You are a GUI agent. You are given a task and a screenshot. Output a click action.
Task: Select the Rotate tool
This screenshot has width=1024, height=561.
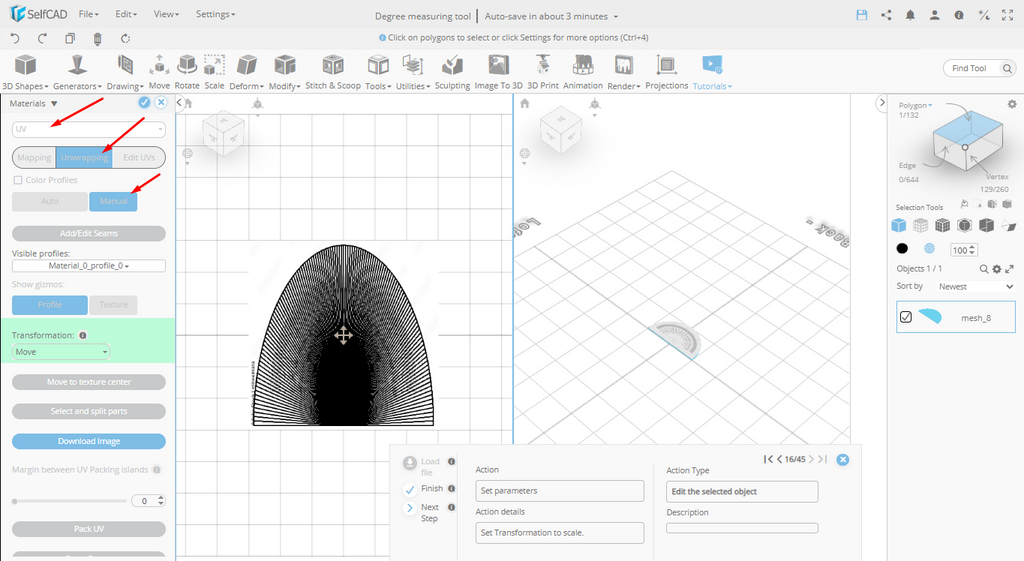pos(187,72)
